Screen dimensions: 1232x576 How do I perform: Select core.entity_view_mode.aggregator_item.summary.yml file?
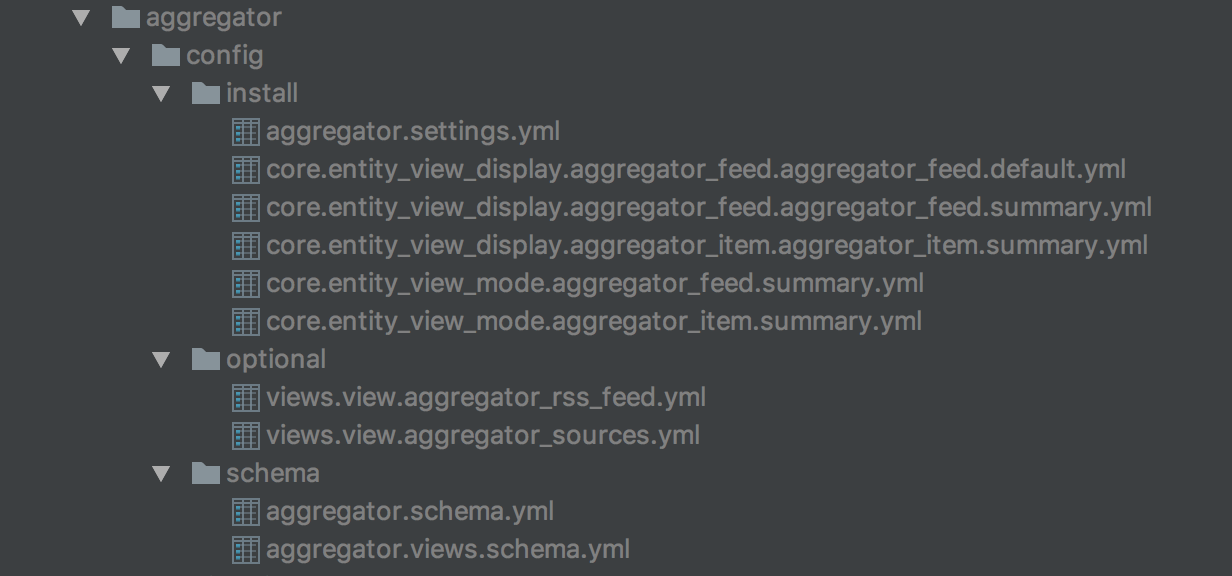[593, 321]
